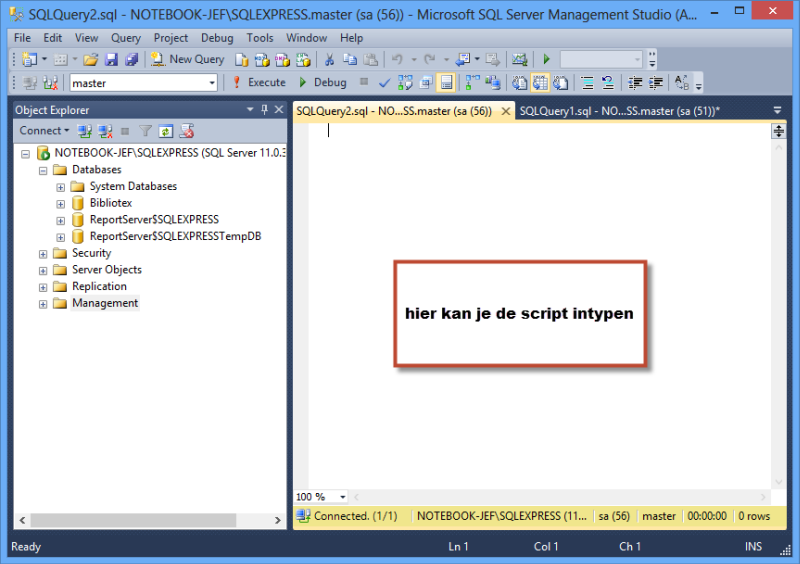Display Estimated Execution Plan icon
Screen dimensions: 800x564
pyautogui.click(x=405, y=83)
